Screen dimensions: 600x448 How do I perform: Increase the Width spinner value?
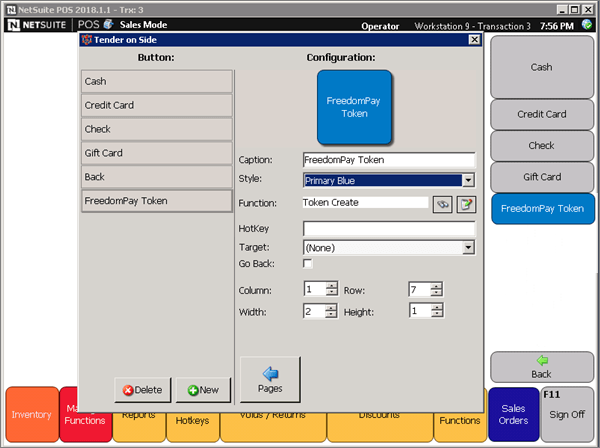coord(331,307)
